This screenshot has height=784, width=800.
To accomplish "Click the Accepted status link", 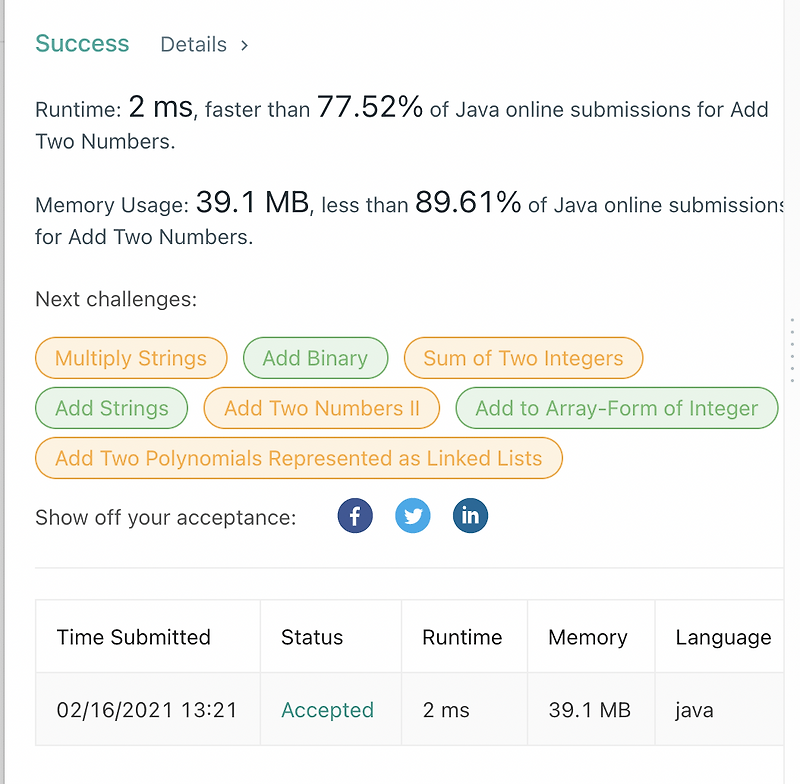I will 327,710.
